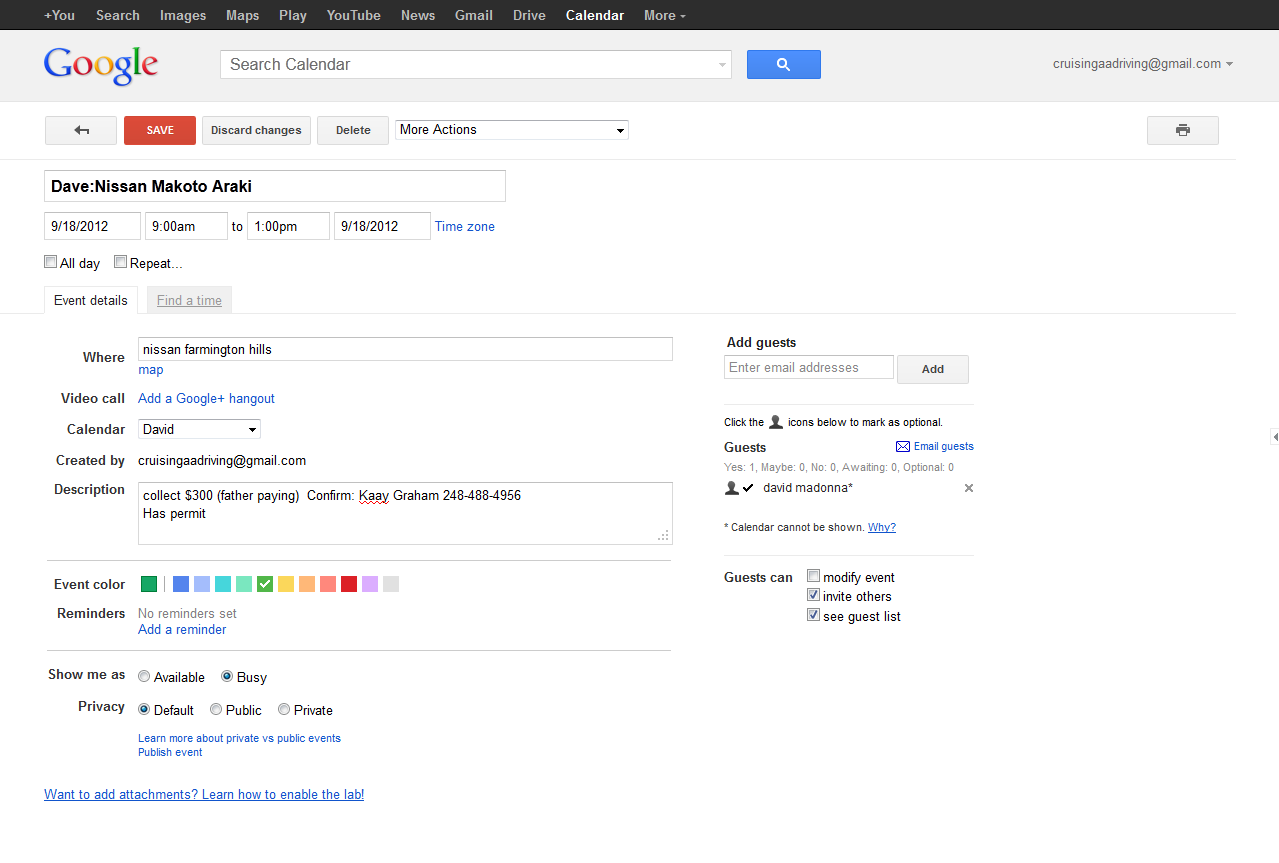The image size is (1279, 863).
Task: Click the Google logo
Action: pos(101,65)
